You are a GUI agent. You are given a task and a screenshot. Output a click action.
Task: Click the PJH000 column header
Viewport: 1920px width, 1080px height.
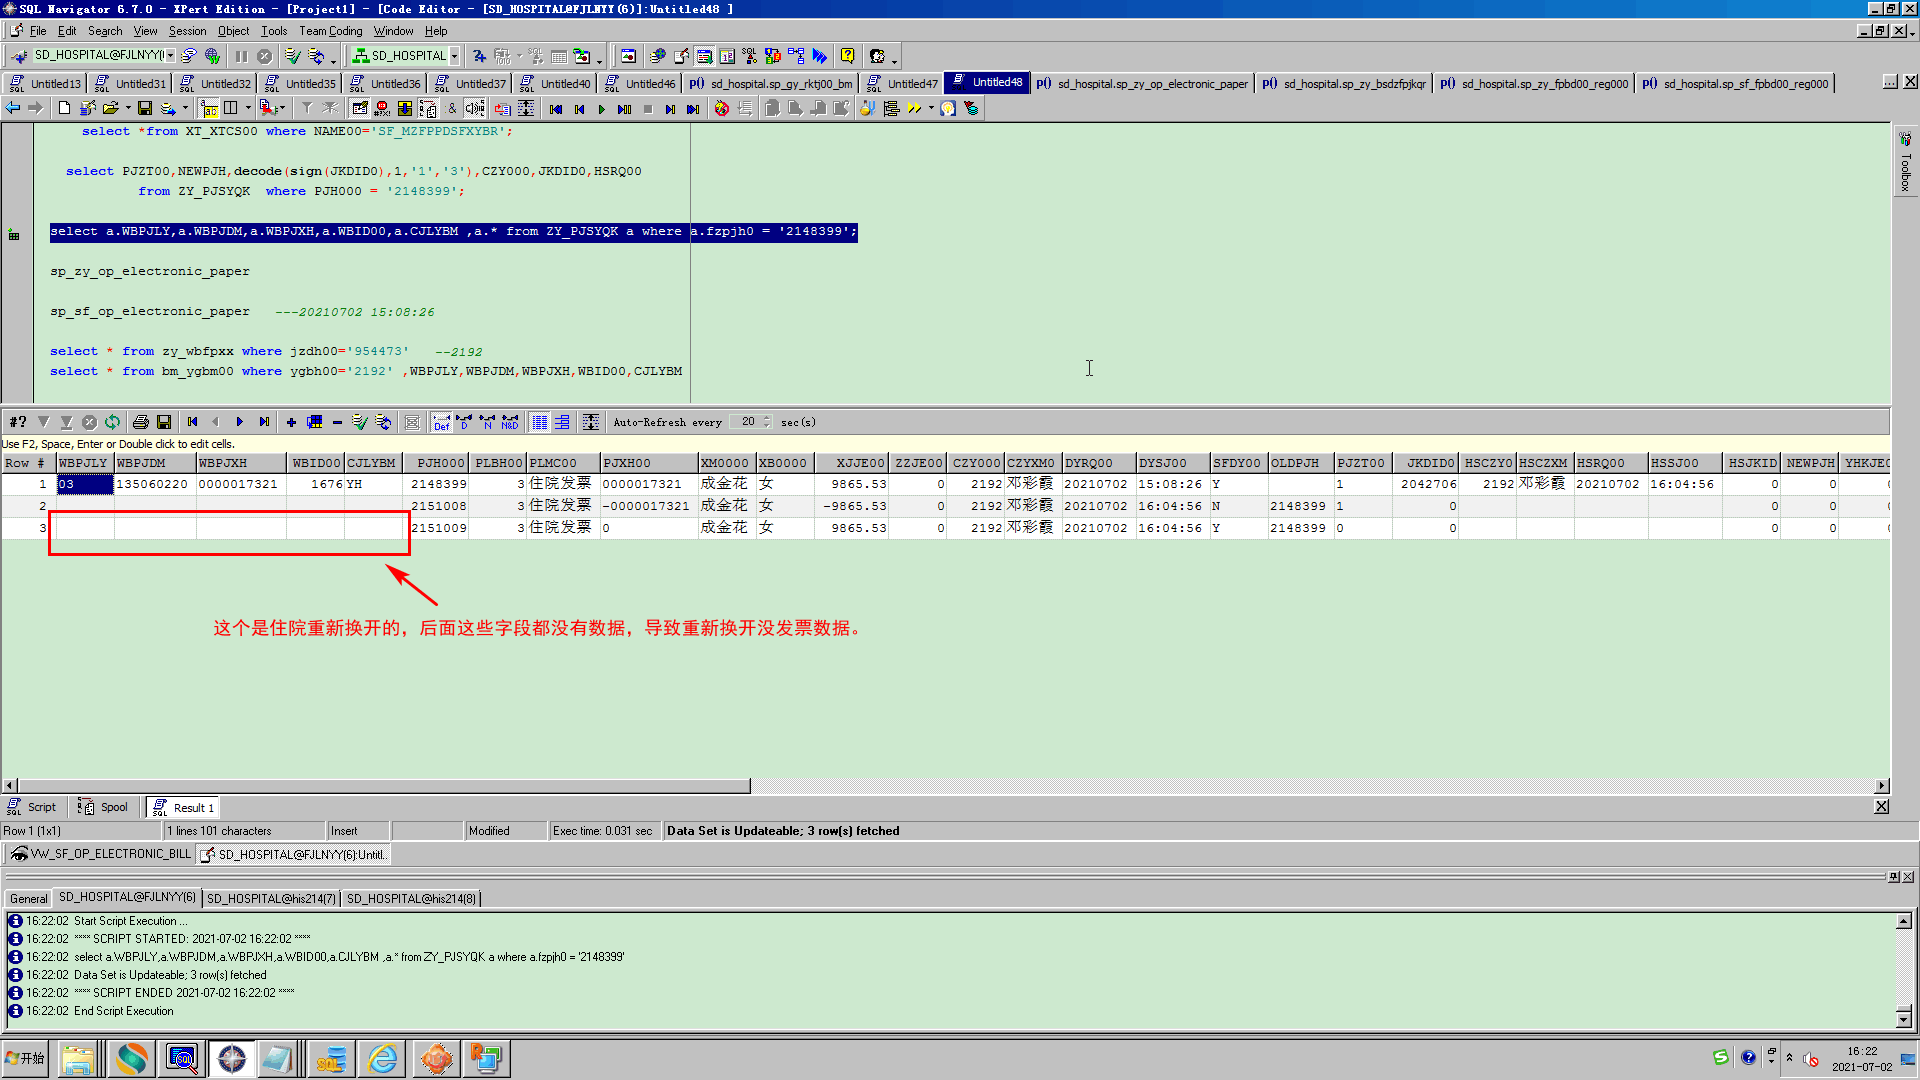click(440, 463)
